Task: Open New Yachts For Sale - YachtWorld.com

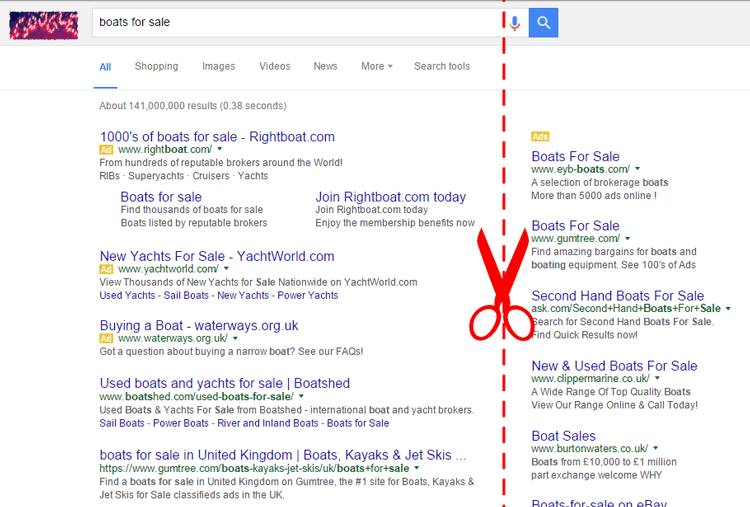Action: (x=217, y=256)
